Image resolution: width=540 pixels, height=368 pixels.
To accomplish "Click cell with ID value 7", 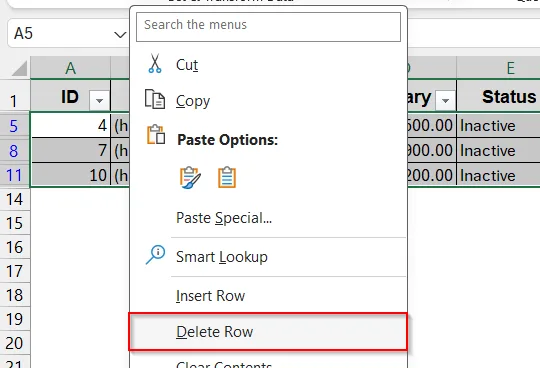I will pos(71,150).
